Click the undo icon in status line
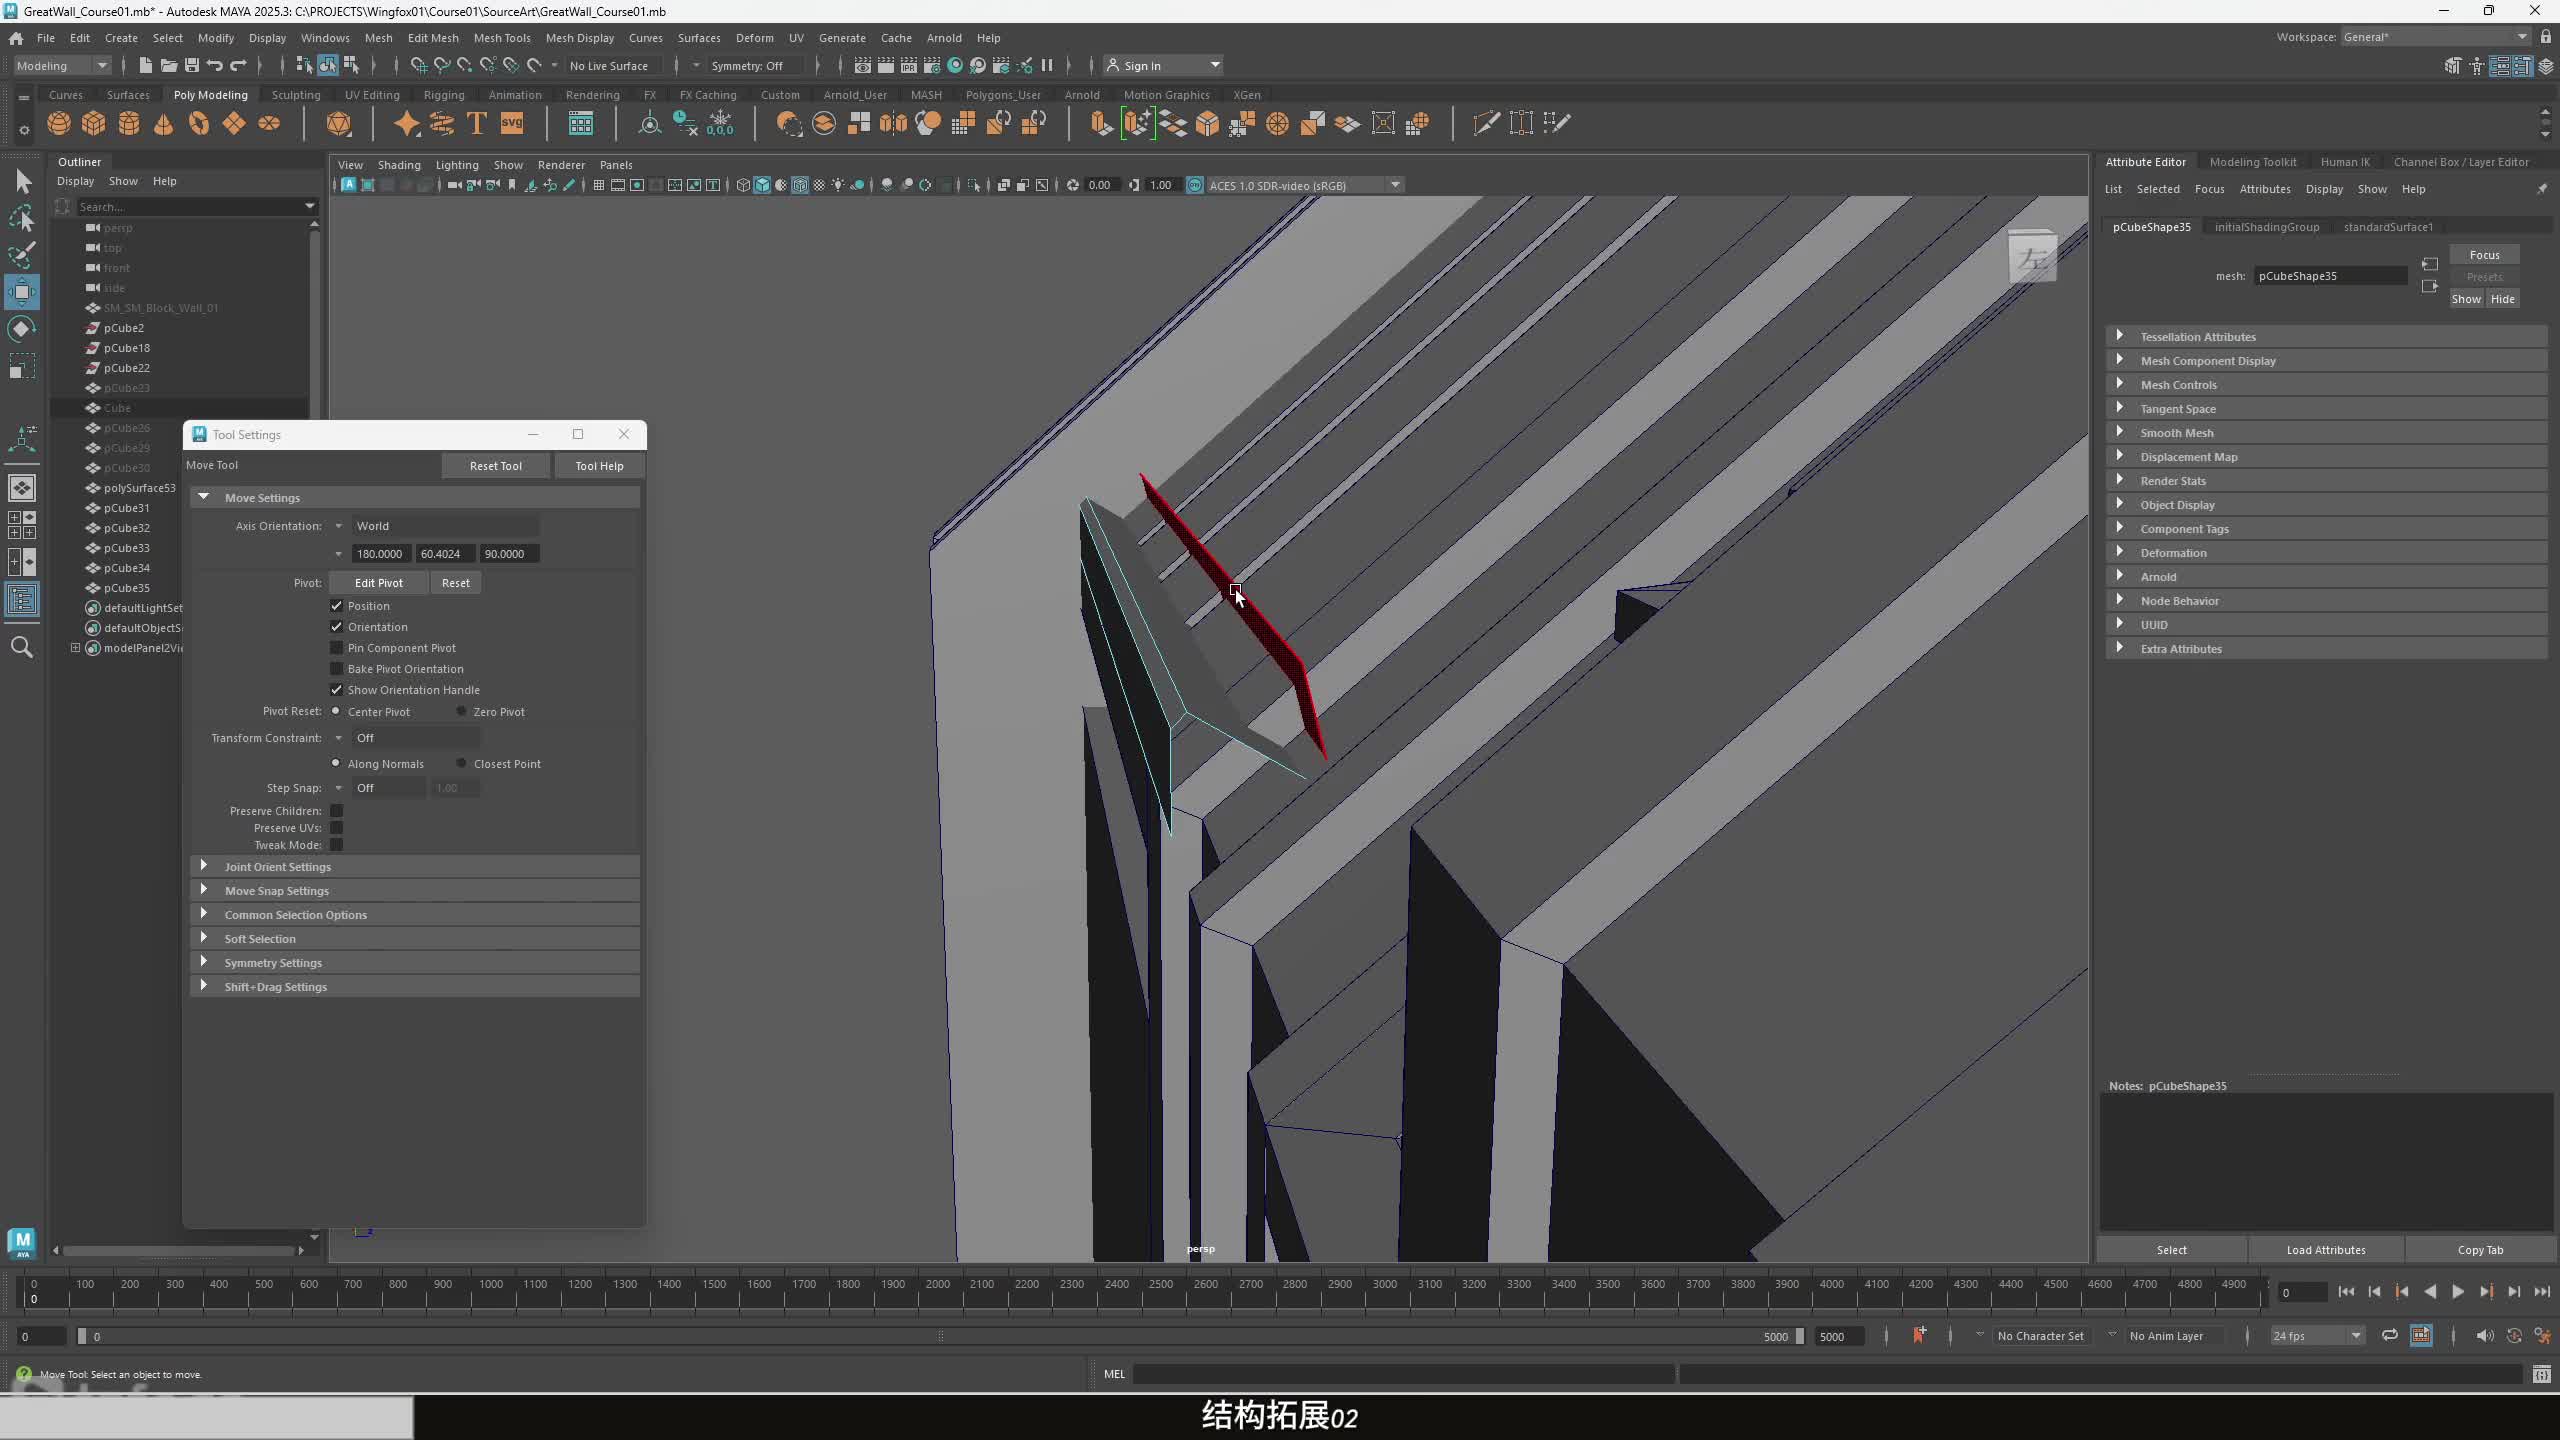The width and height of the screenshot is (2560, 1440). click(x=215, y=65)
